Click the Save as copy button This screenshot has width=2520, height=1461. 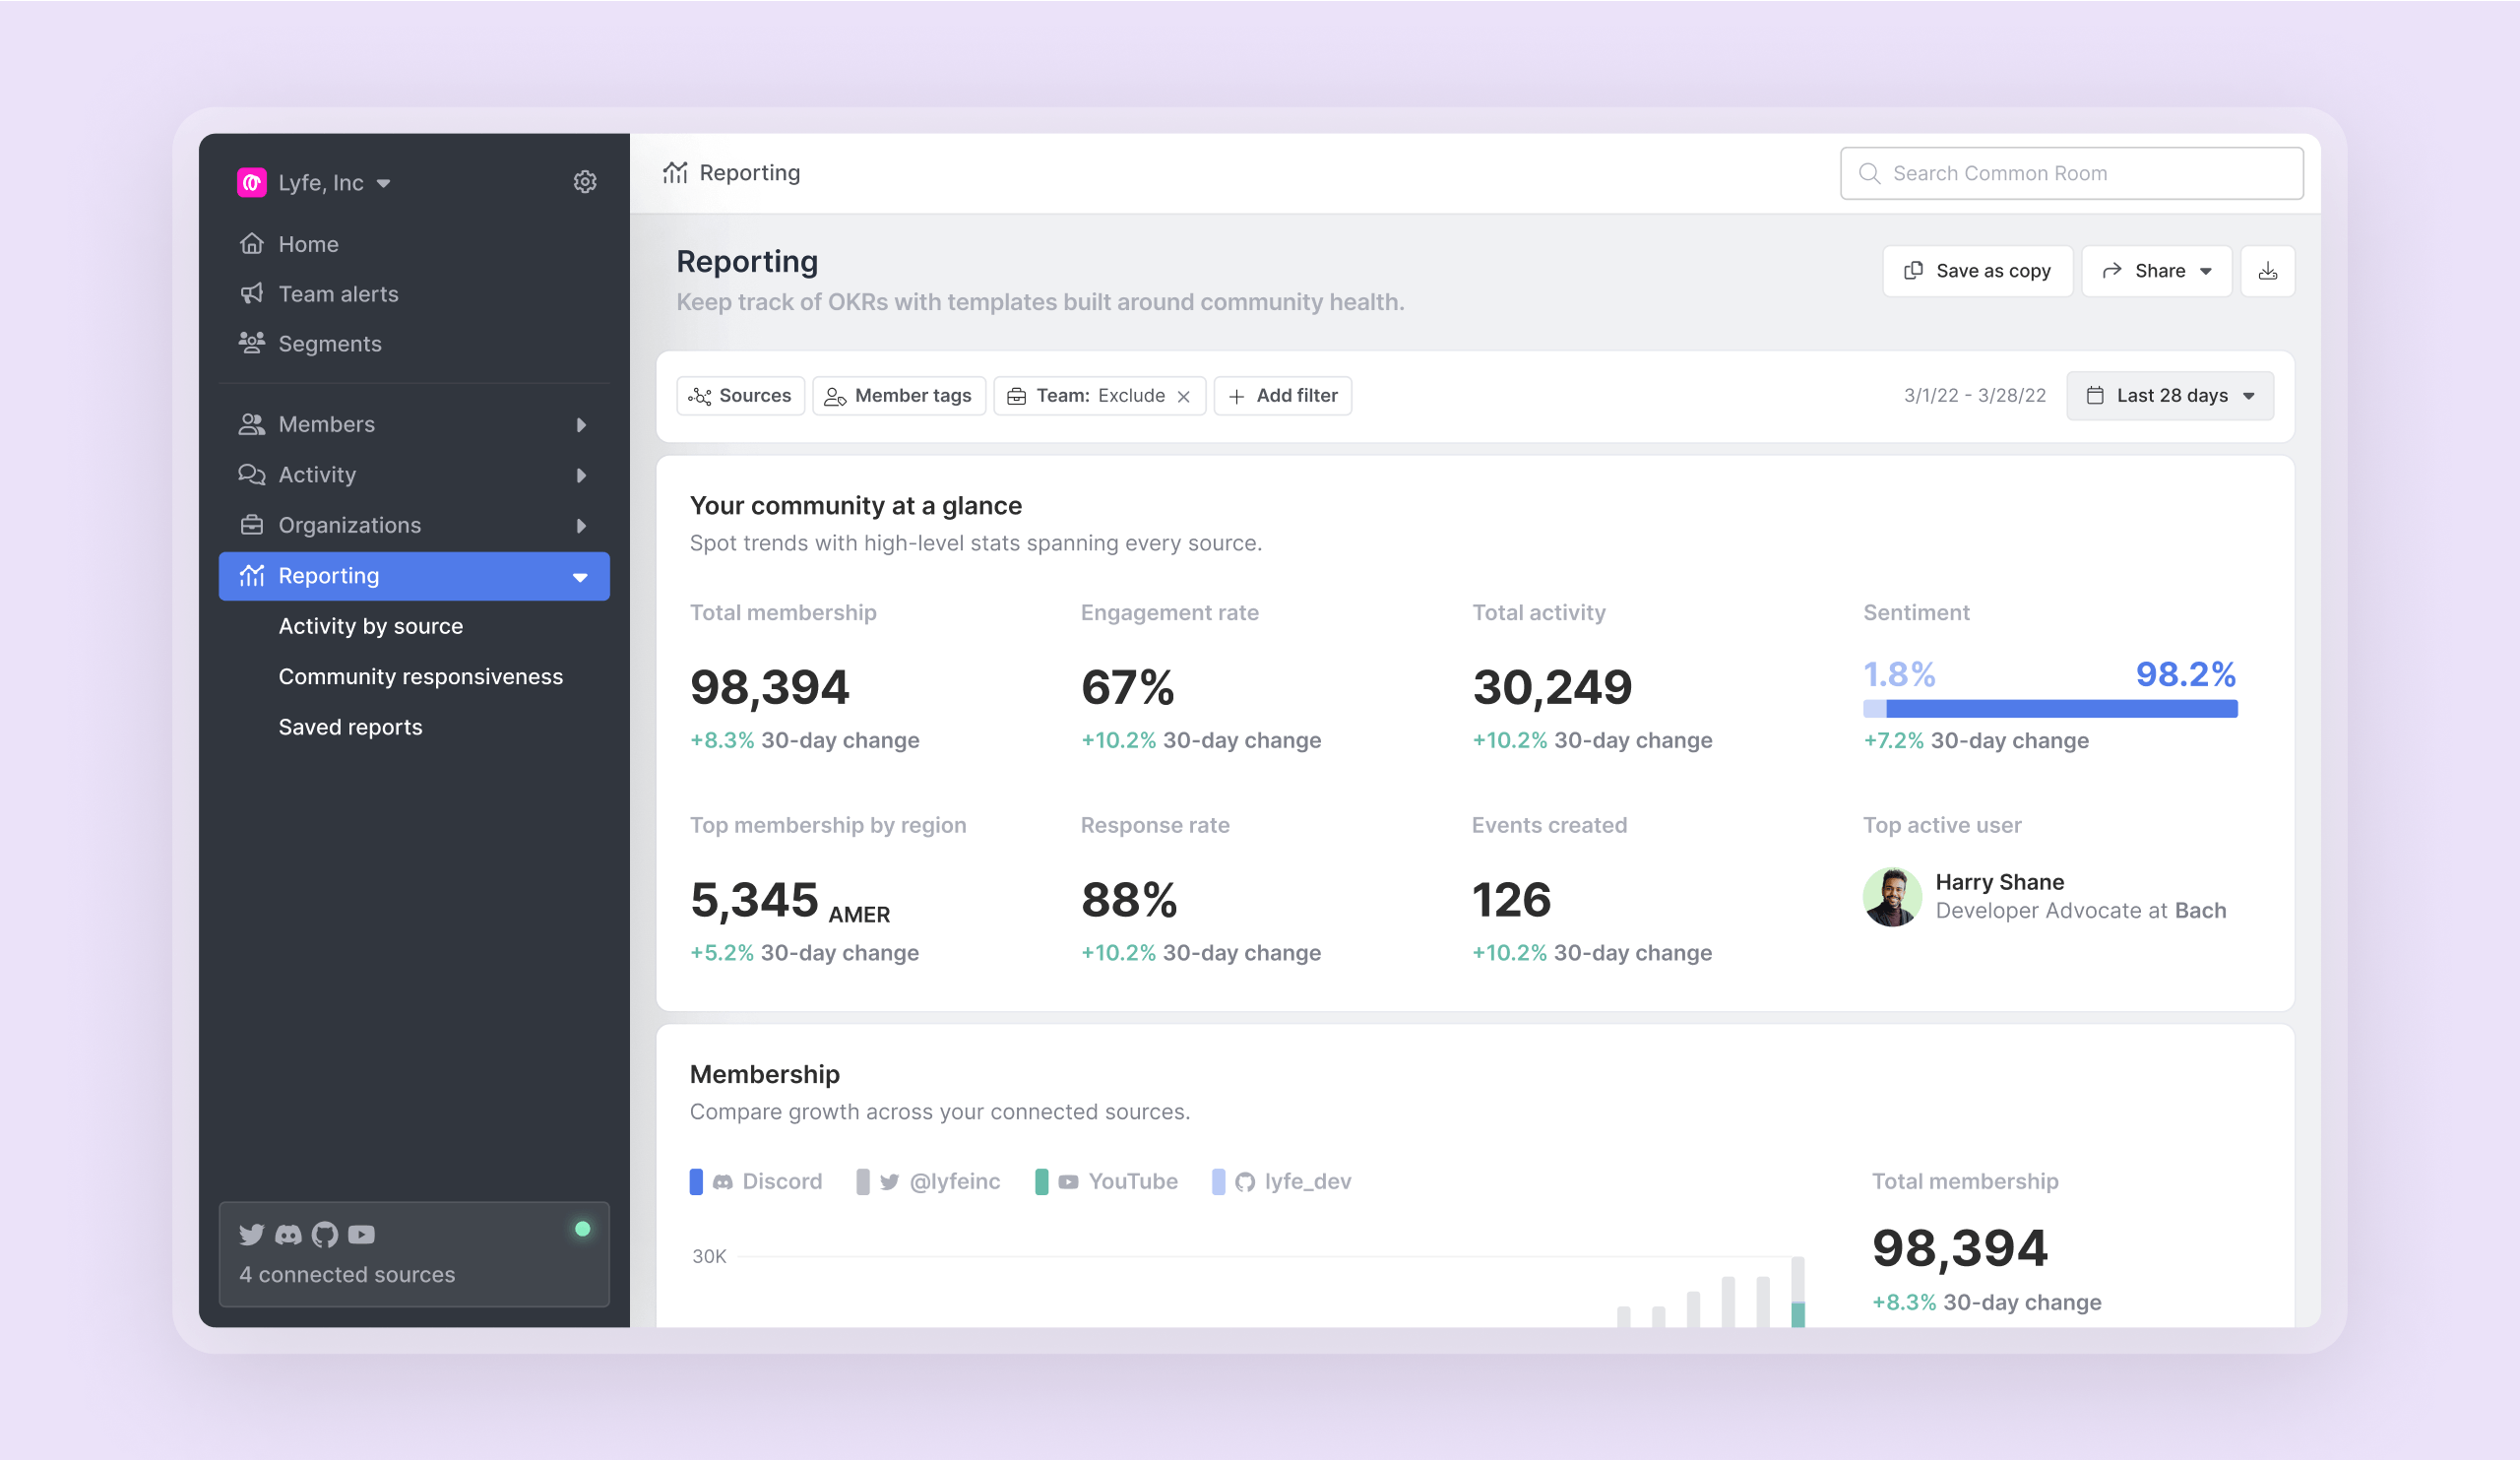(x=1977, y=271)
